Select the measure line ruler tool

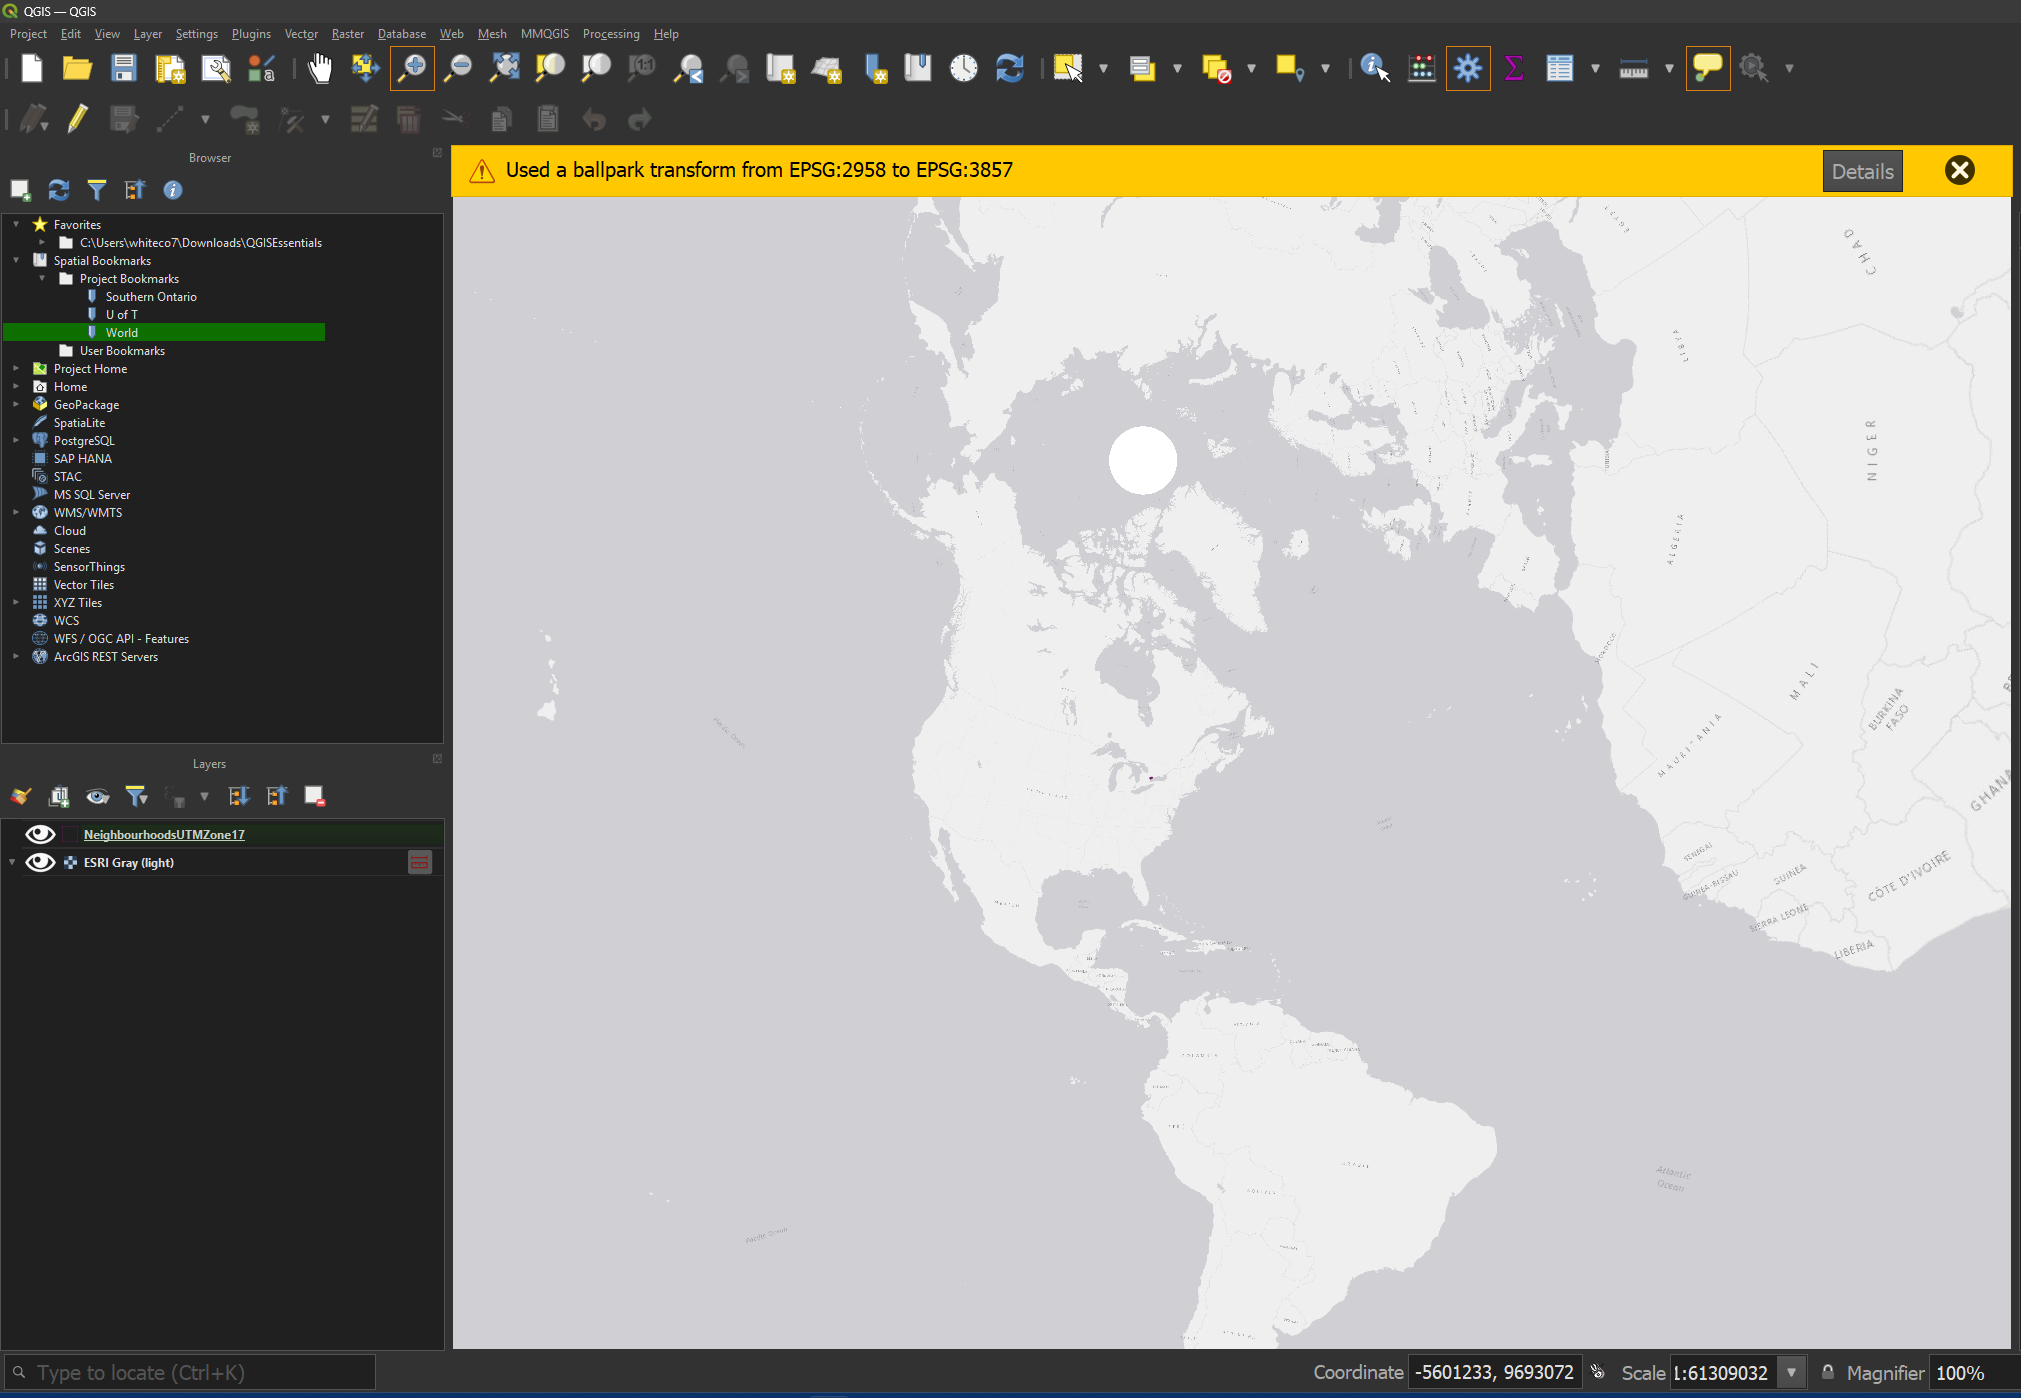(1634, 68)
